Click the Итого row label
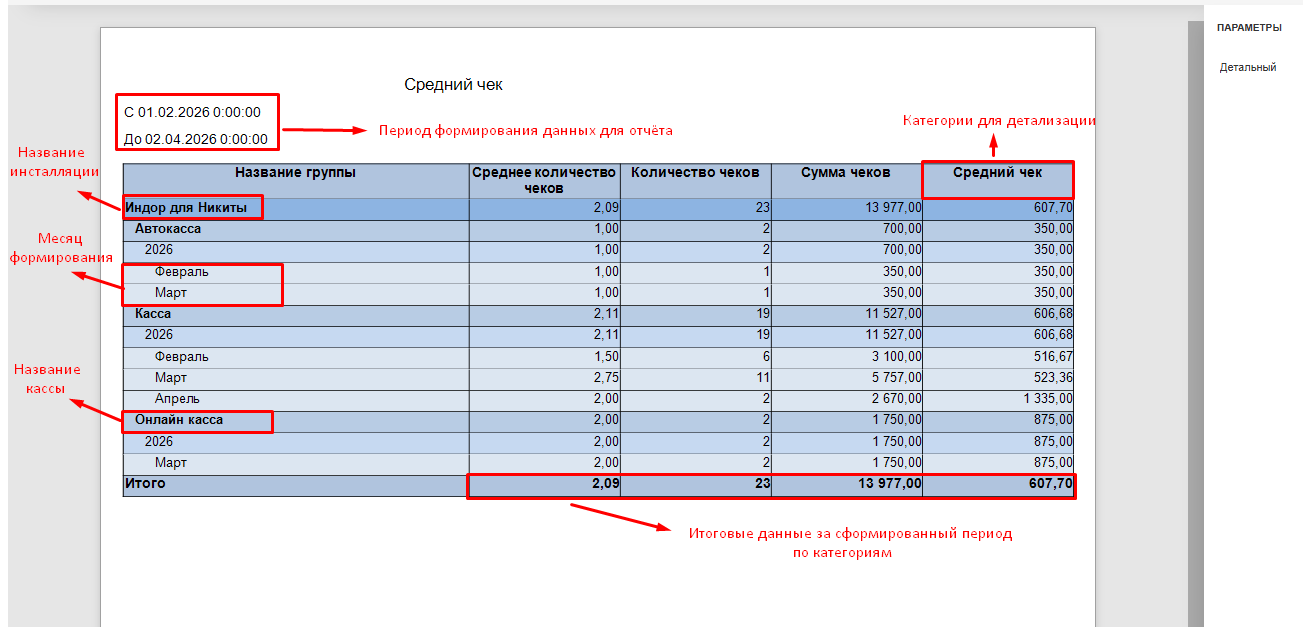This screenshot has width=1303, height=627. coord(145,484)
